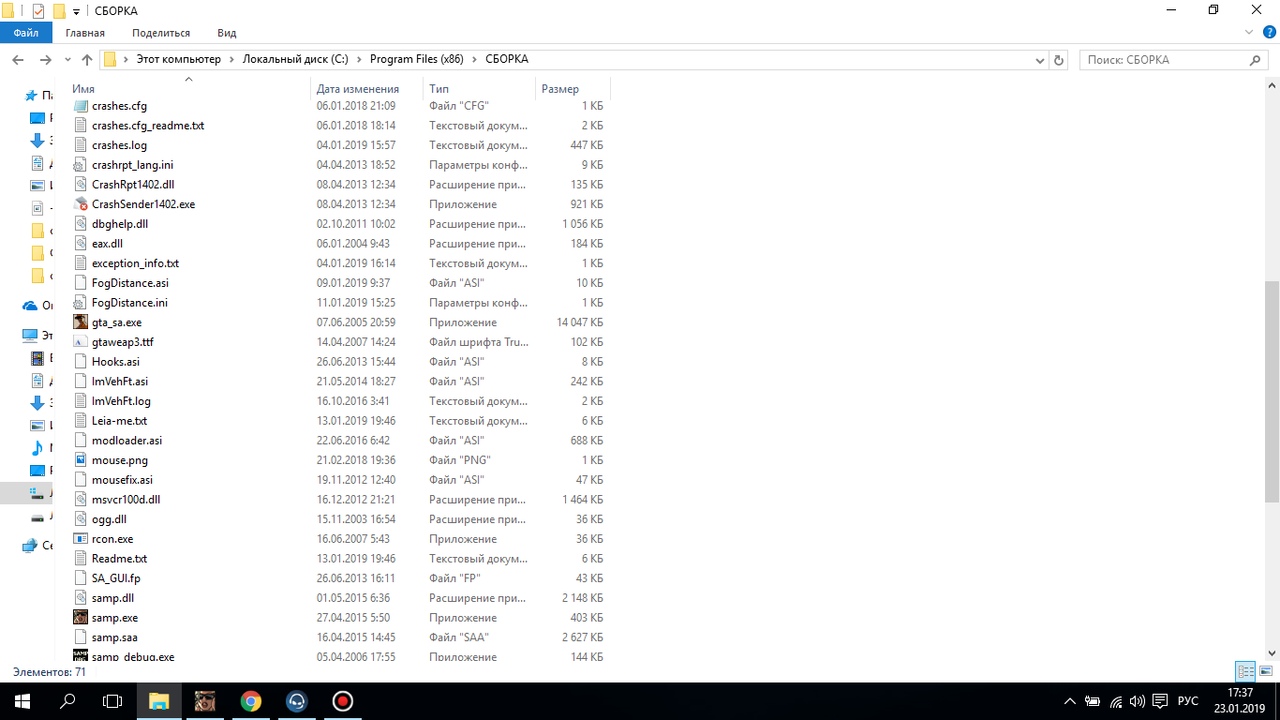Click the New folder icon in title bar
The height and width of the screenshot is (720, 1280).
tap(59, 11)
